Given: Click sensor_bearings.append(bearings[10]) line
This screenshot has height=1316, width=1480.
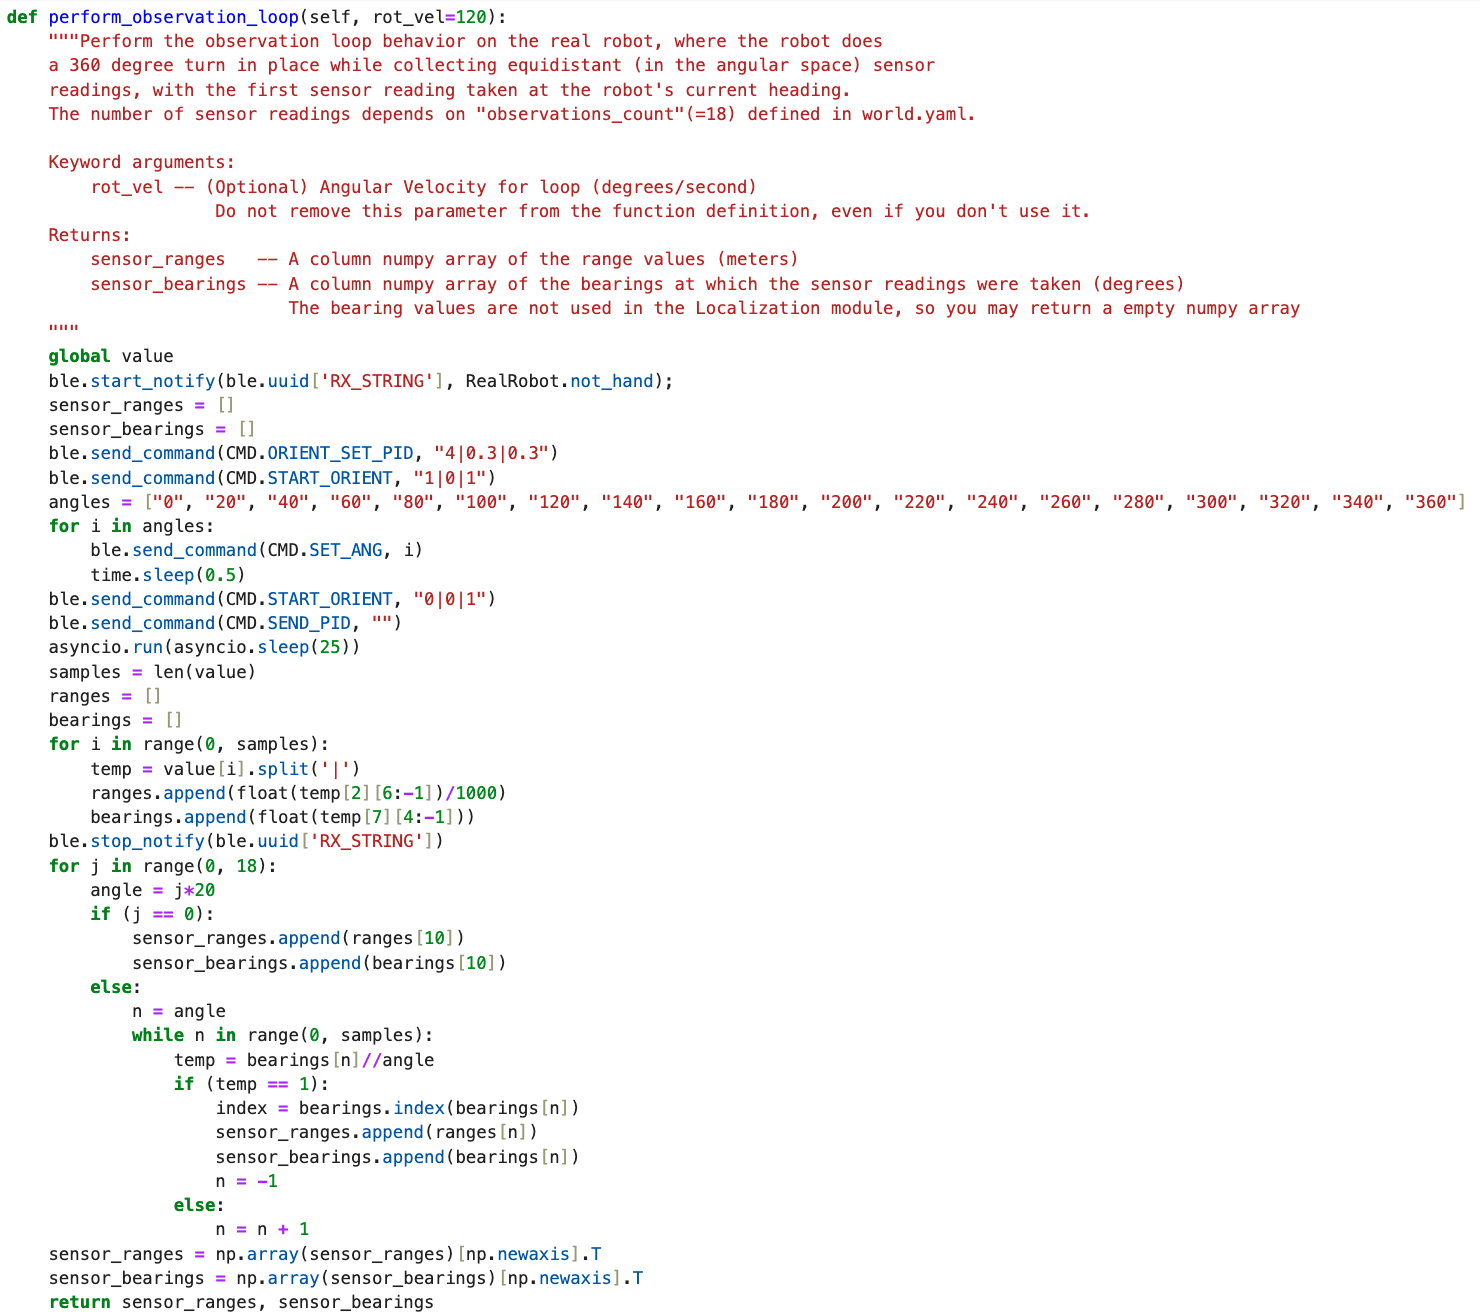Looking at the screenshot, I should [319, 963].
